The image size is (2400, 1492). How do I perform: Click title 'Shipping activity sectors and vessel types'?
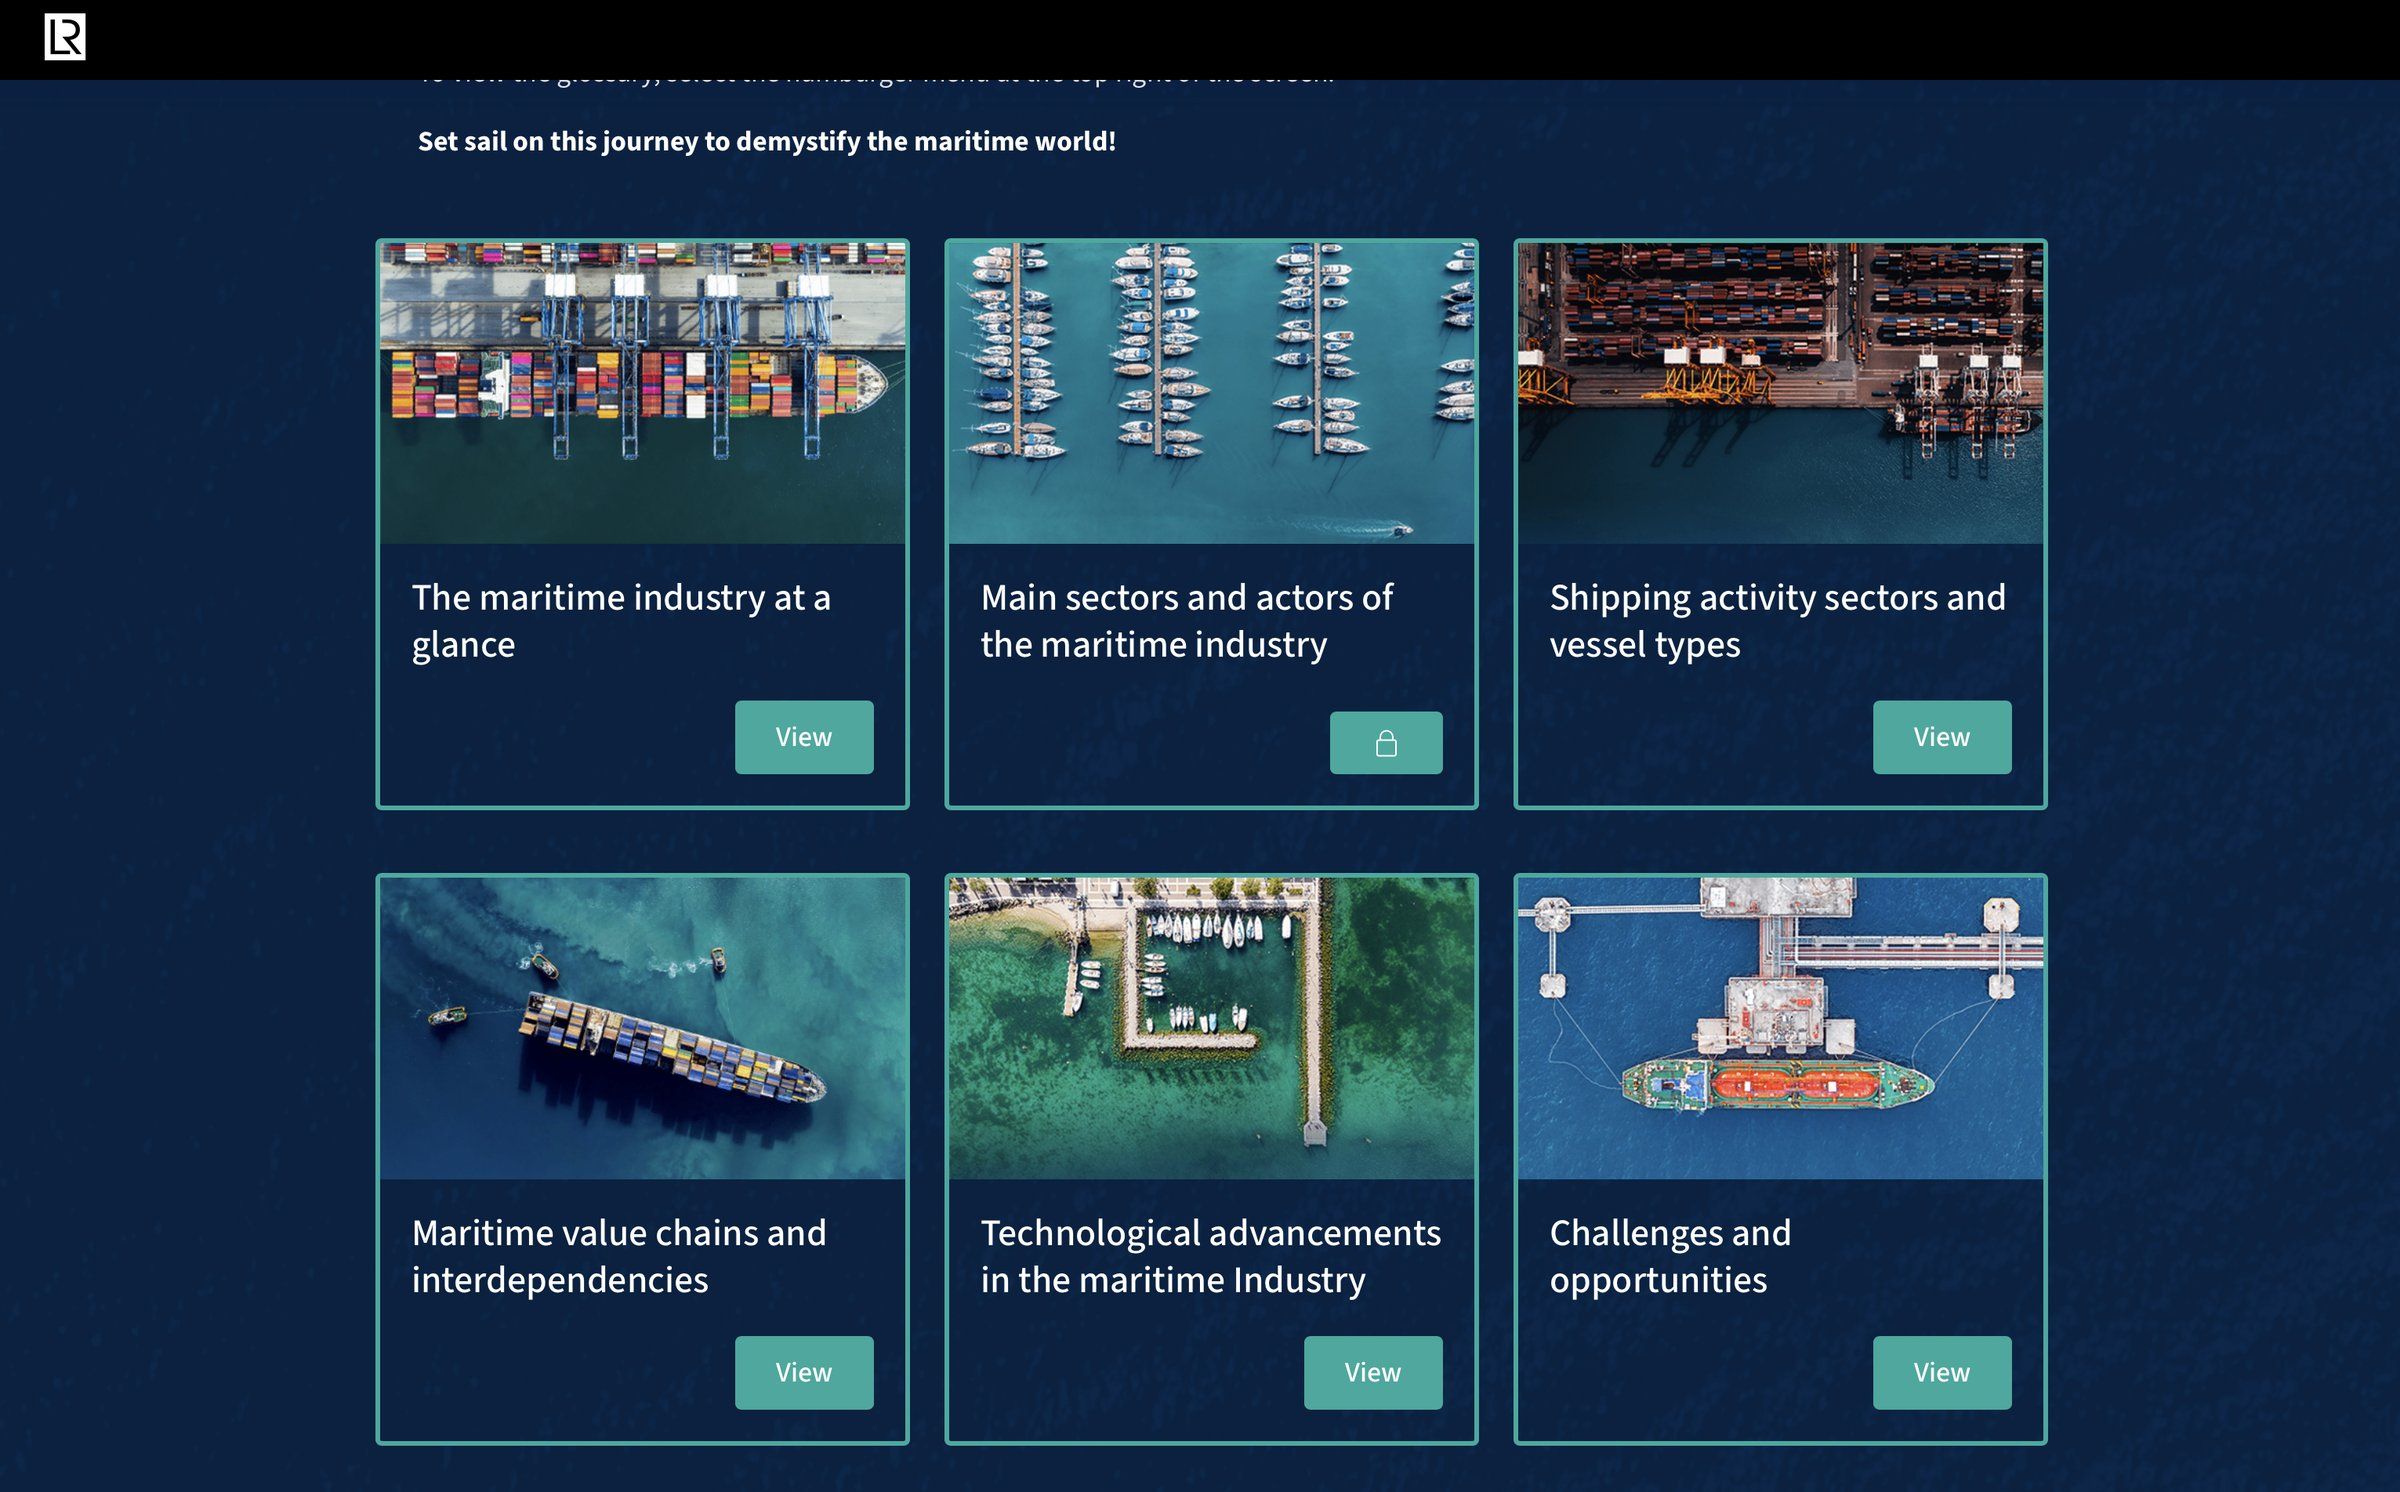coord(1777,621)
